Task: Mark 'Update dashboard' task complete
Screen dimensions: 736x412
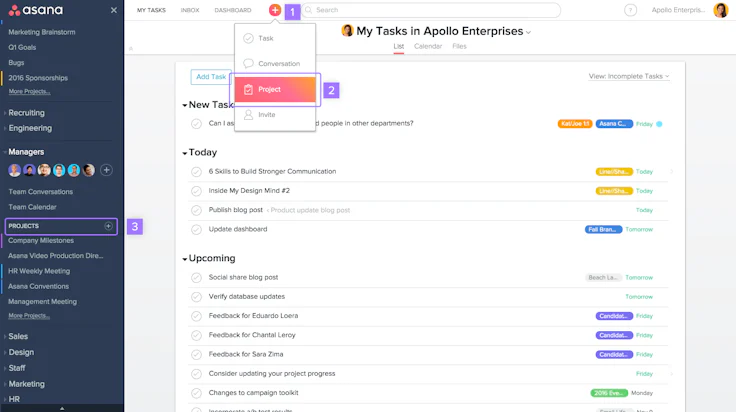Action: 196,229
